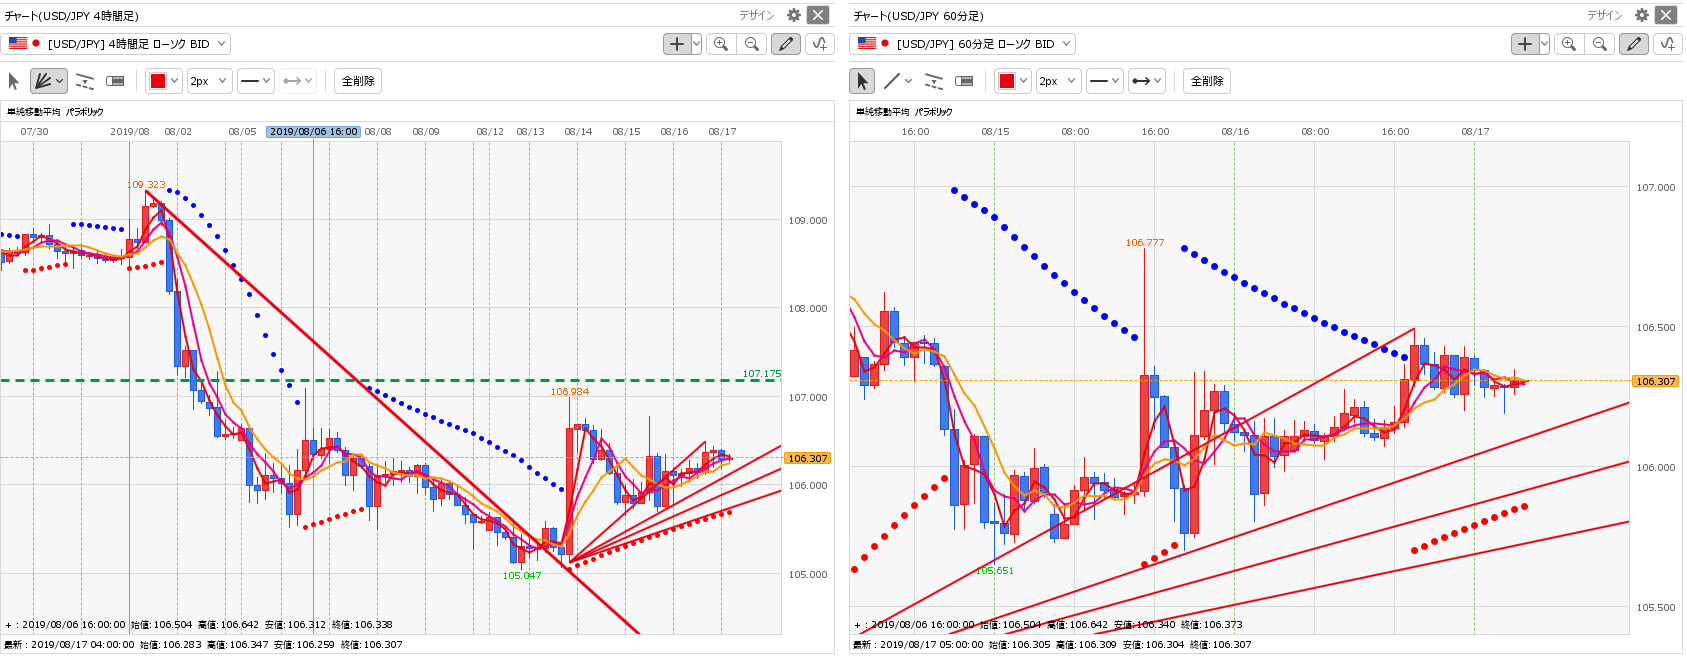Select the pointer tool in 4-hour chart
This screenshot has height=658, width=1687.
pyautogui.click(x=14, y=81)
